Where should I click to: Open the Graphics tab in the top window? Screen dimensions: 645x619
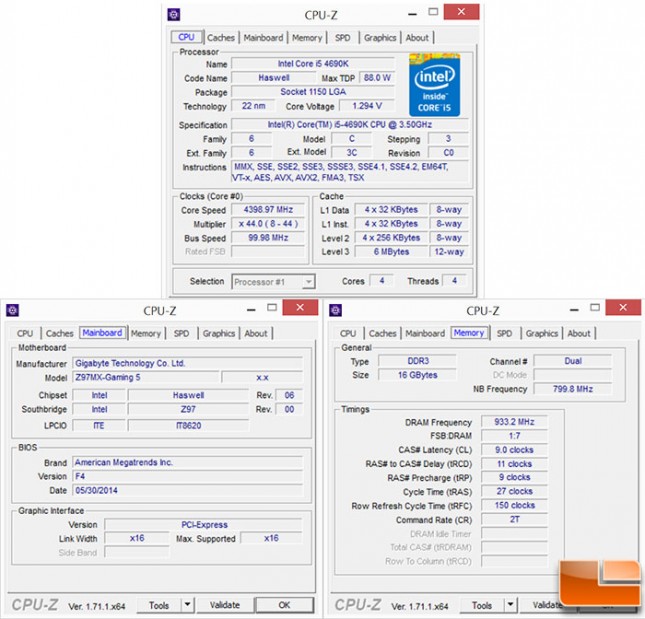(x=380, y=37)
